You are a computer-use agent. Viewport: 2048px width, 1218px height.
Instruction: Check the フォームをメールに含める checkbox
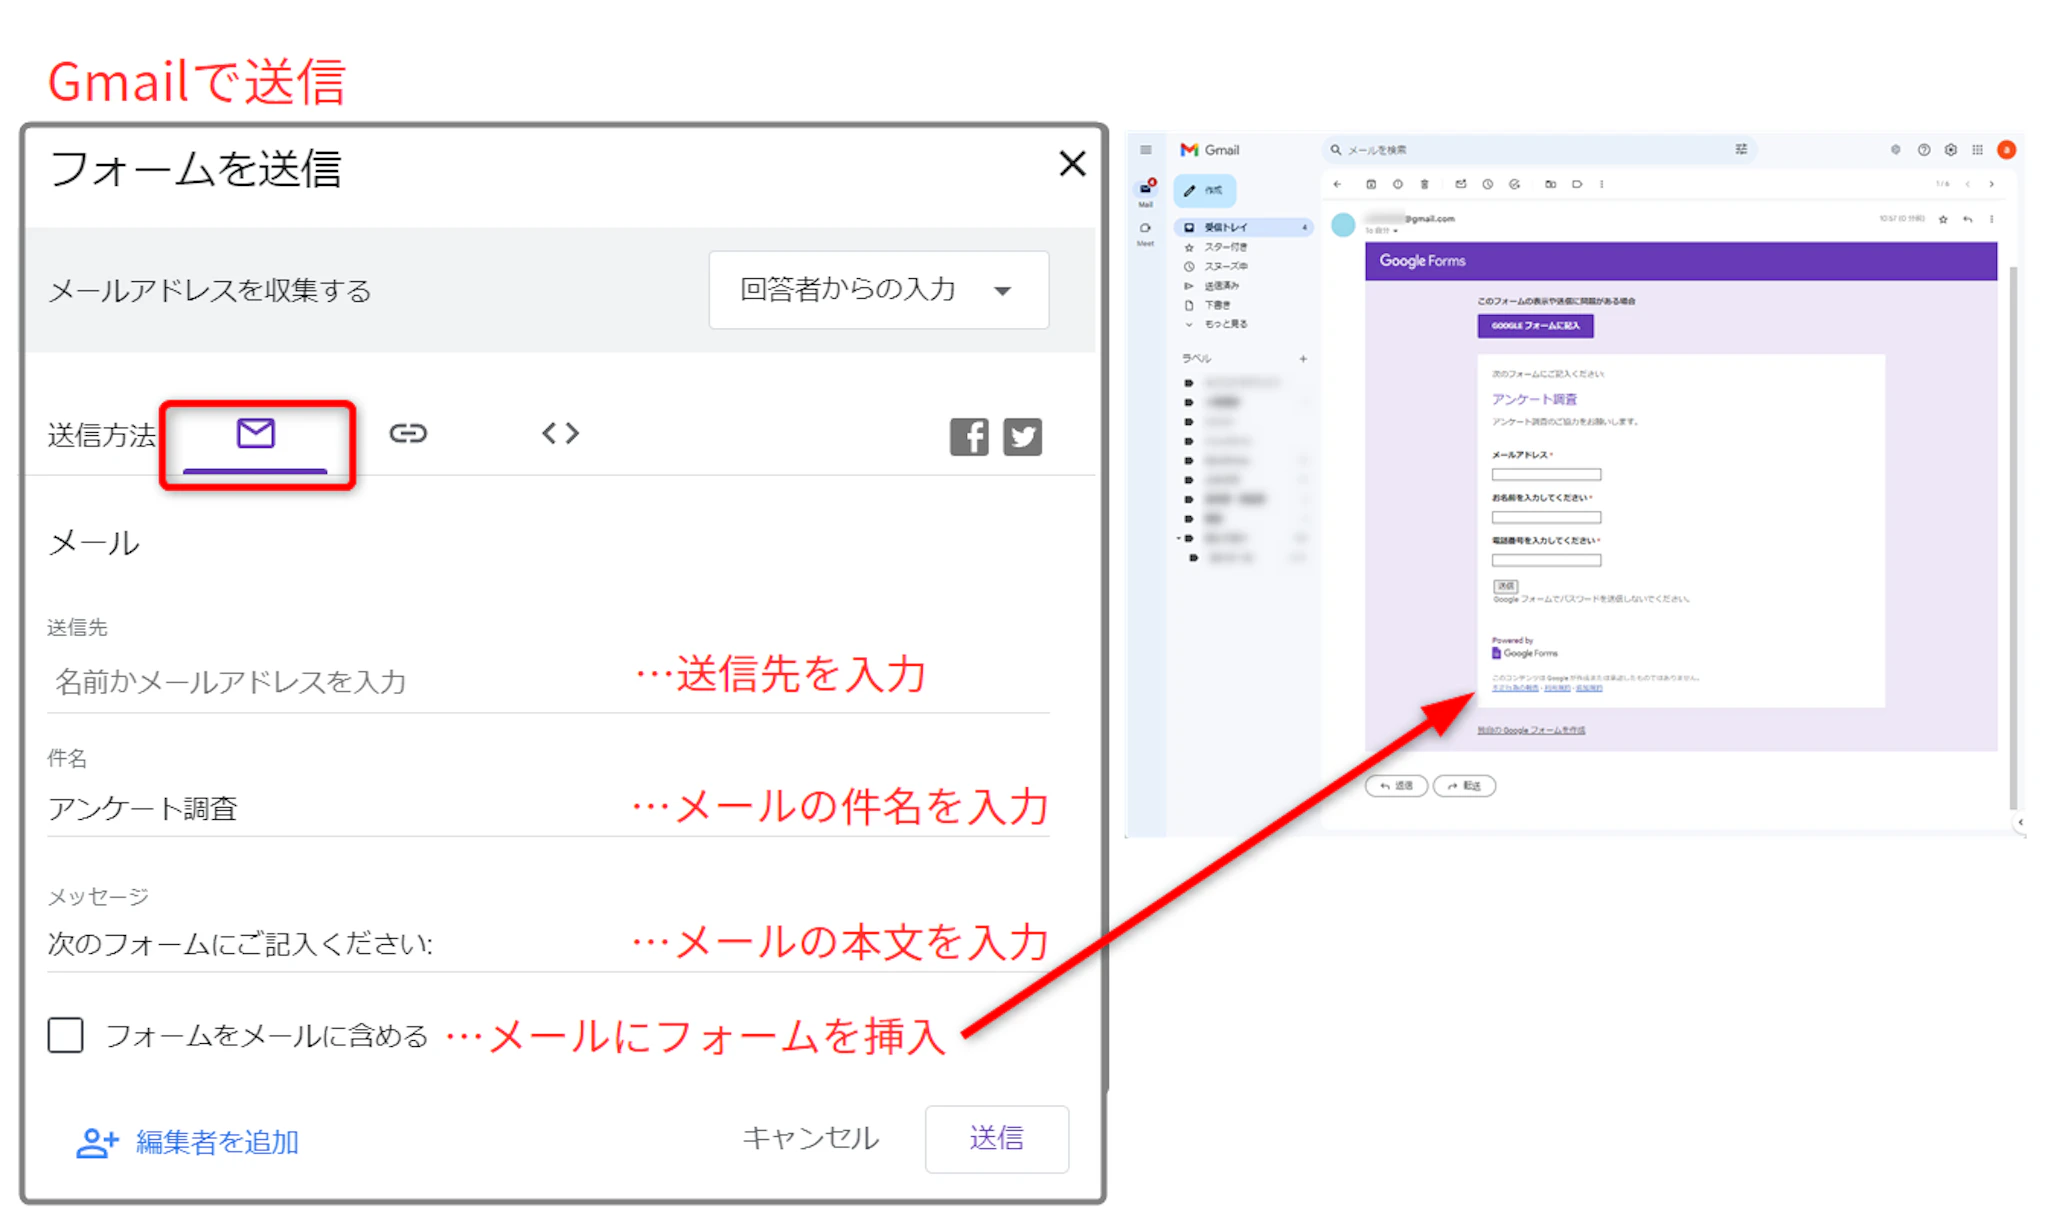click(66, 1035)
